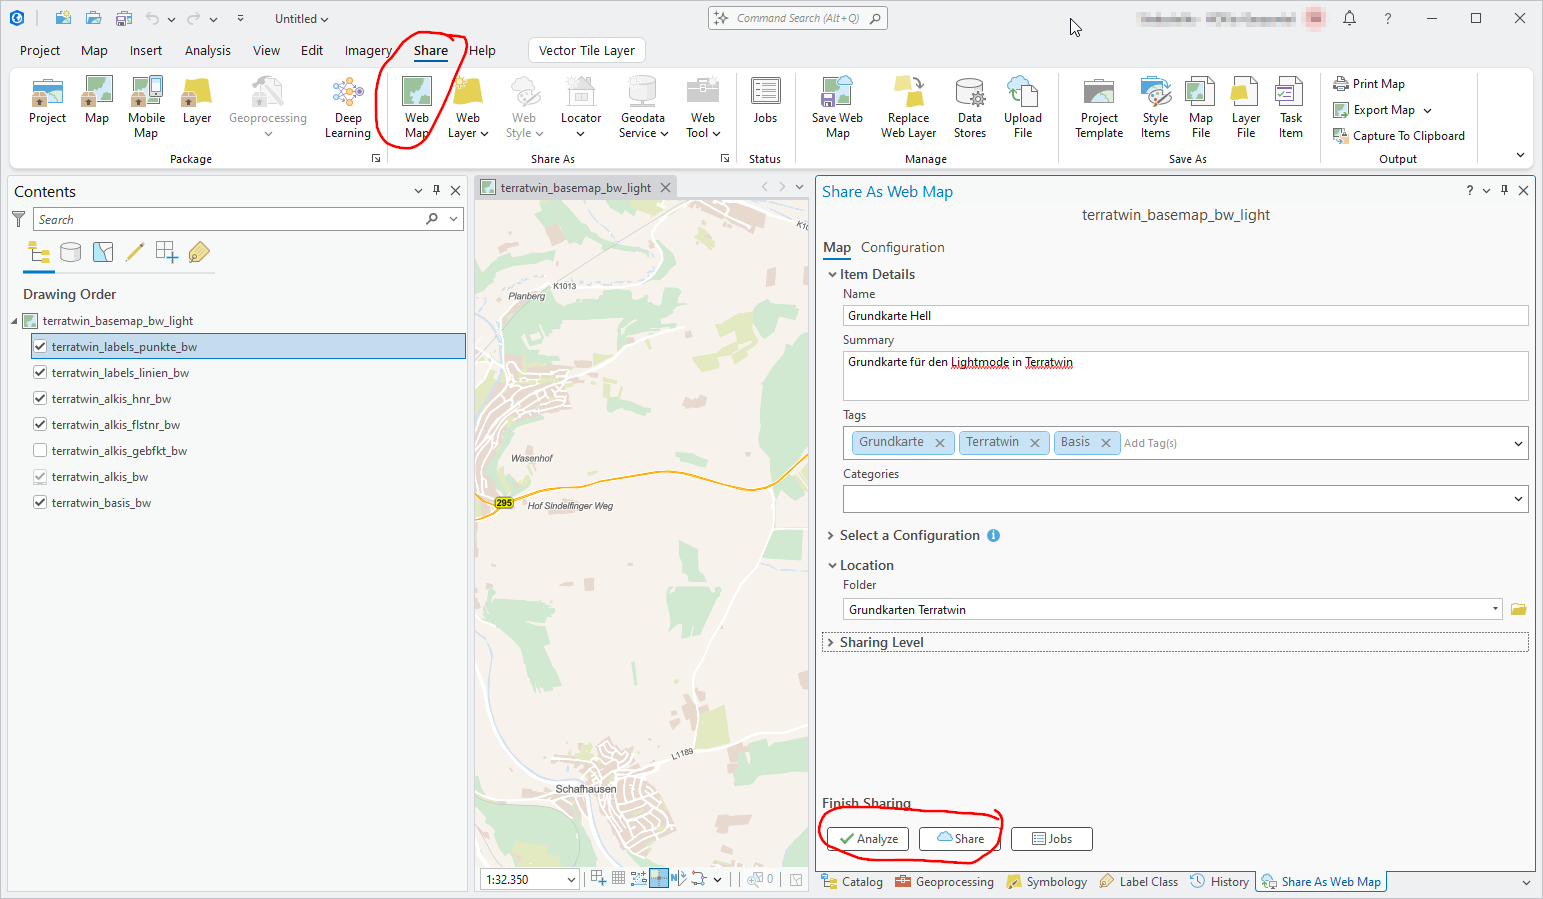
Task: Click the Style Items save icon
Action: pyautogui.click(x=1155, y=105)
